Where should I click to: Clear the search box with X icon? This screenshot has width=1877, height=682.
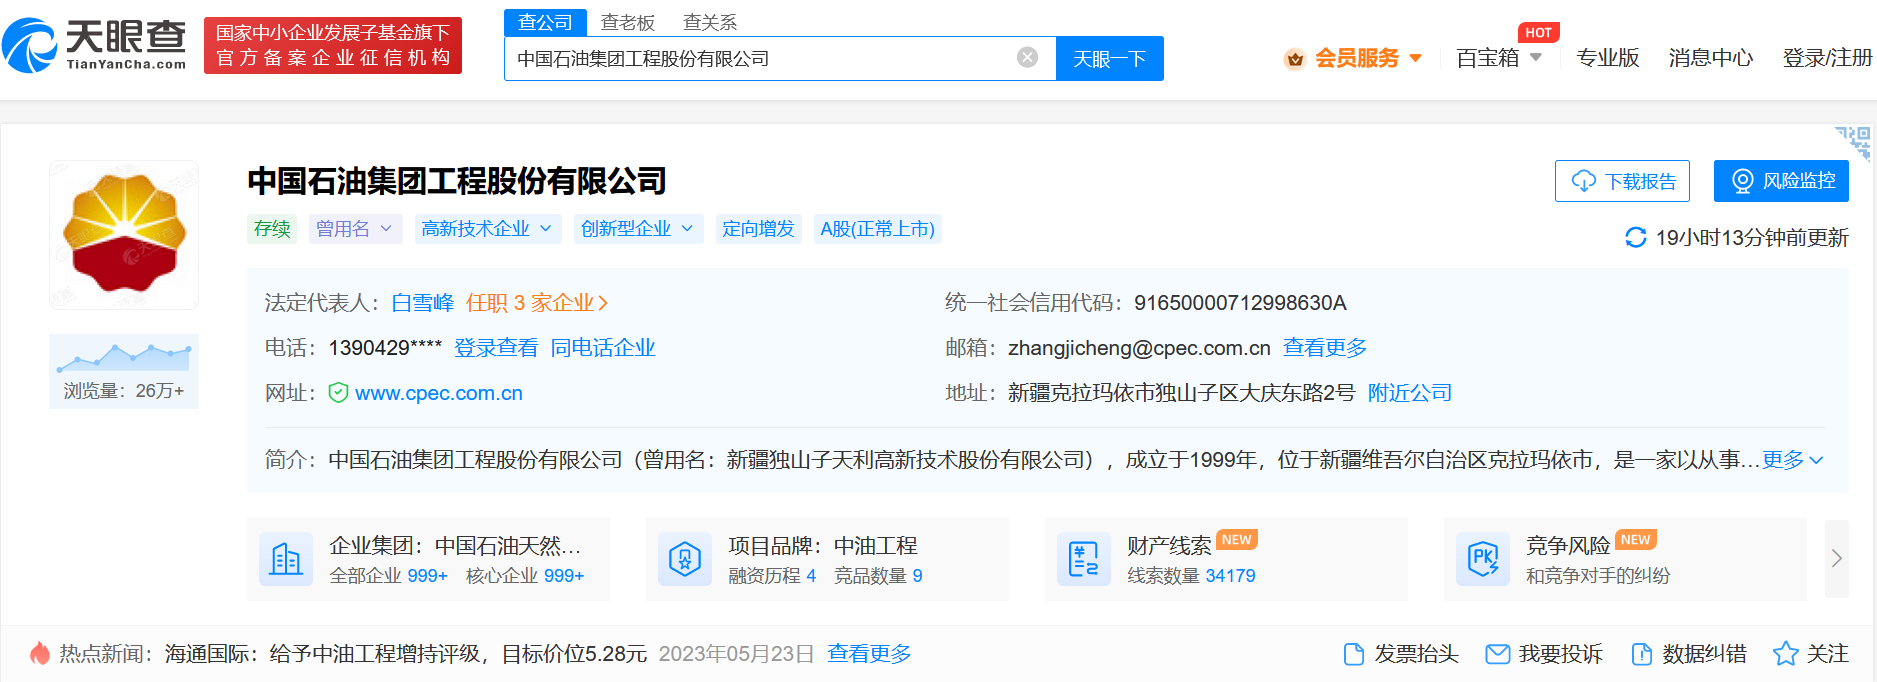click(x=1027, y=58)
